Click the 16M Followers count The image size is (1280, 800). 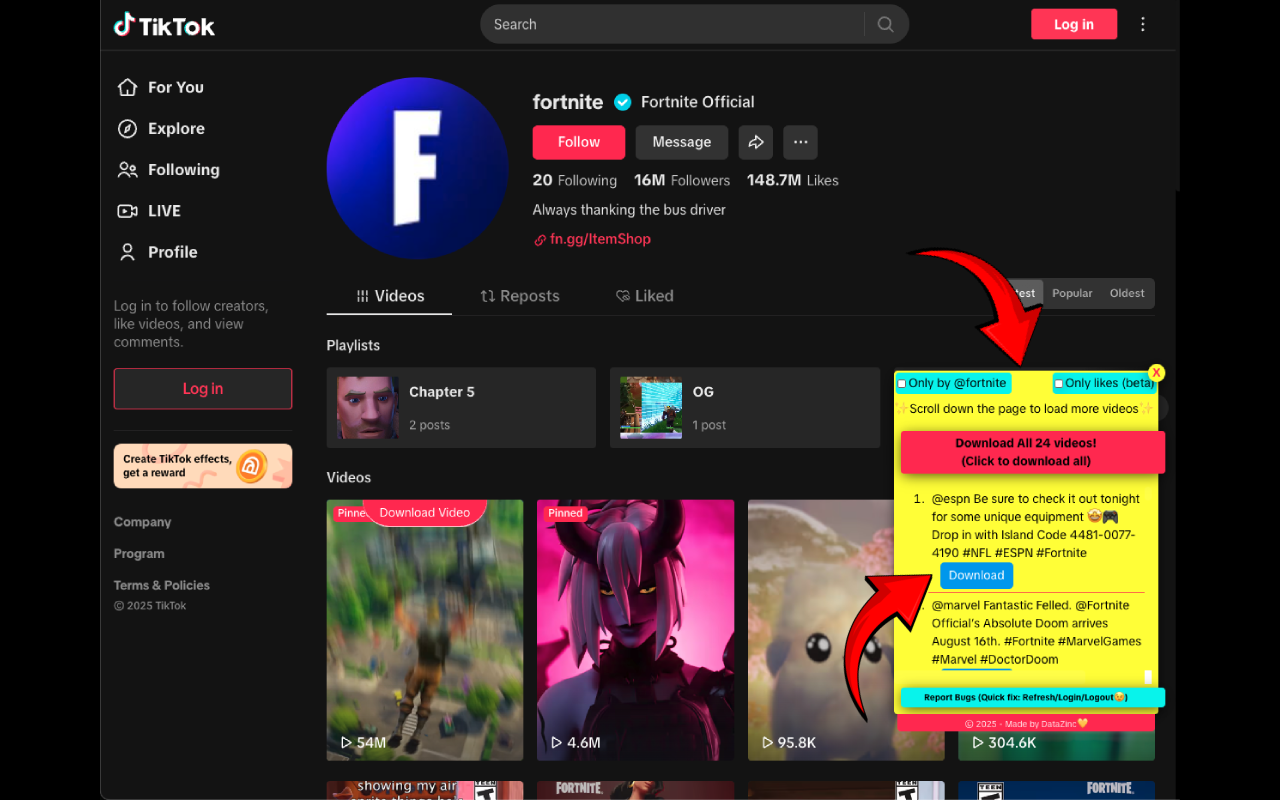tap(682, 180)
